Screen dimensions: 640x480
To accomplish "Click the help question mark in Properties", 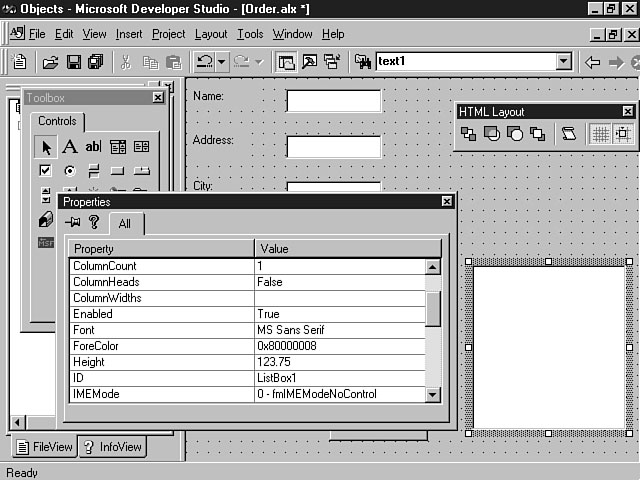I will tap(94, 222).
